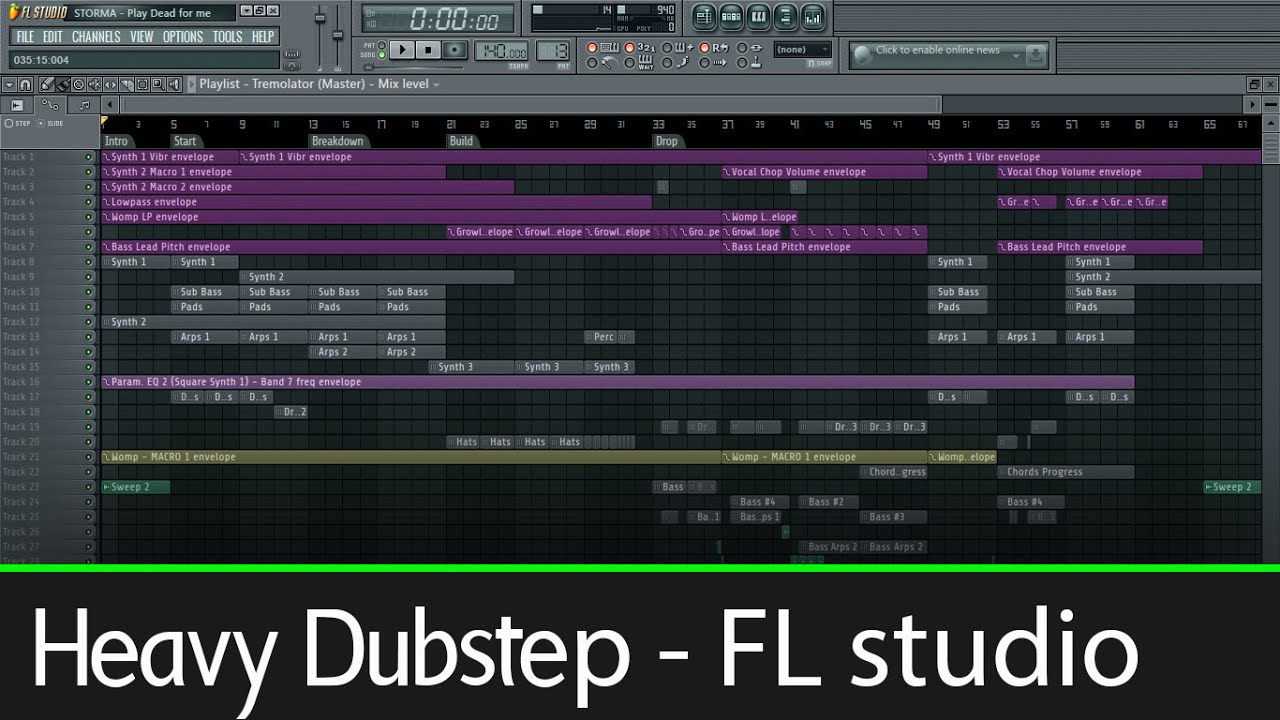
Task: Open the CHANNELS menu
Action: coord(96,37)
